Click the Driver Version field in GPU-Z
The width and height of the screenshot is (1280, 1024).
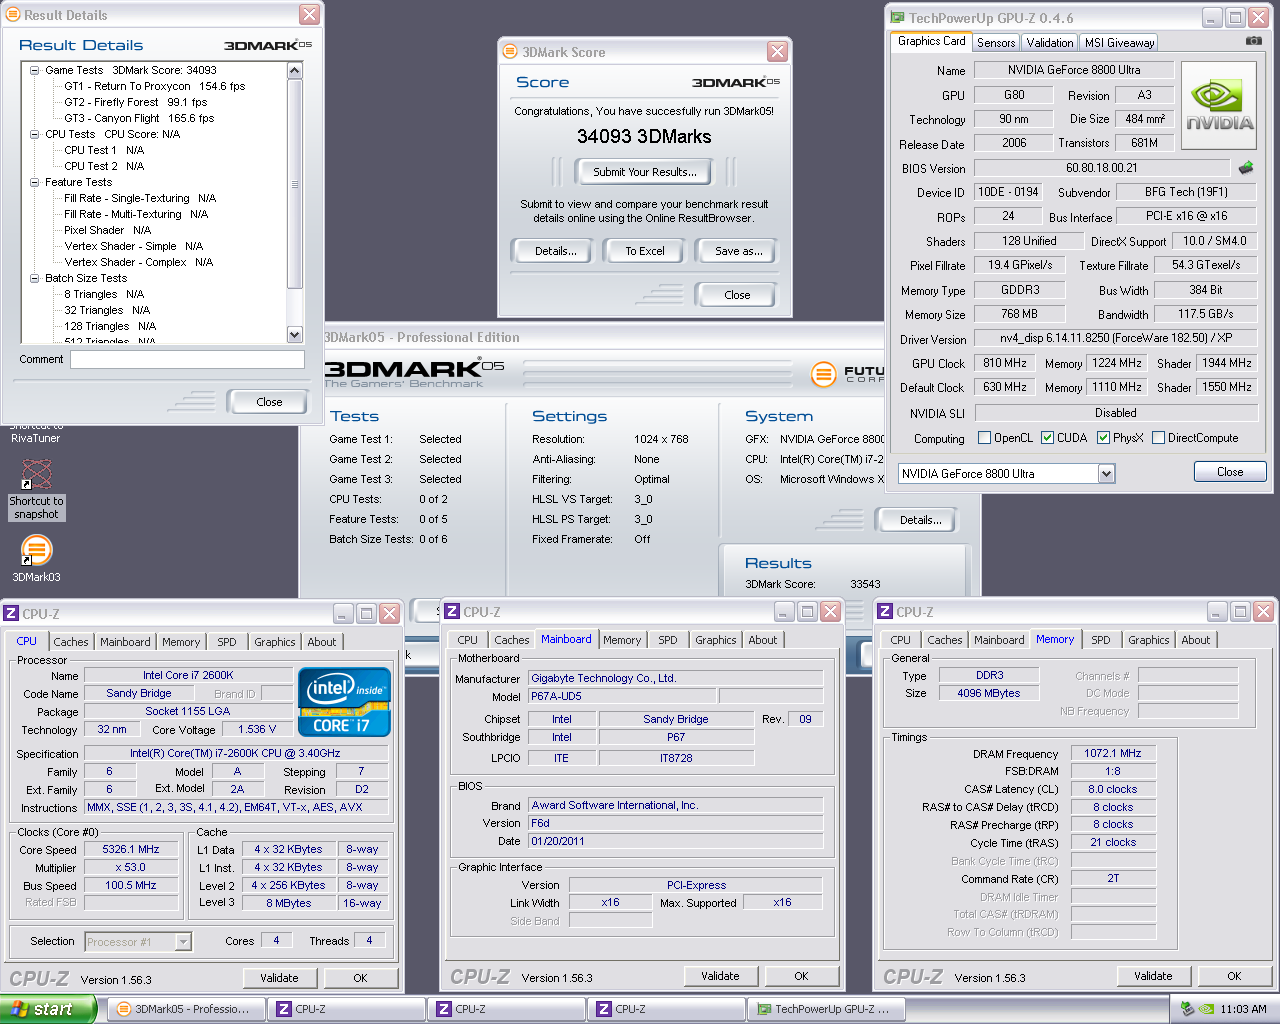pyautogui.click(x=1116, y=338)
